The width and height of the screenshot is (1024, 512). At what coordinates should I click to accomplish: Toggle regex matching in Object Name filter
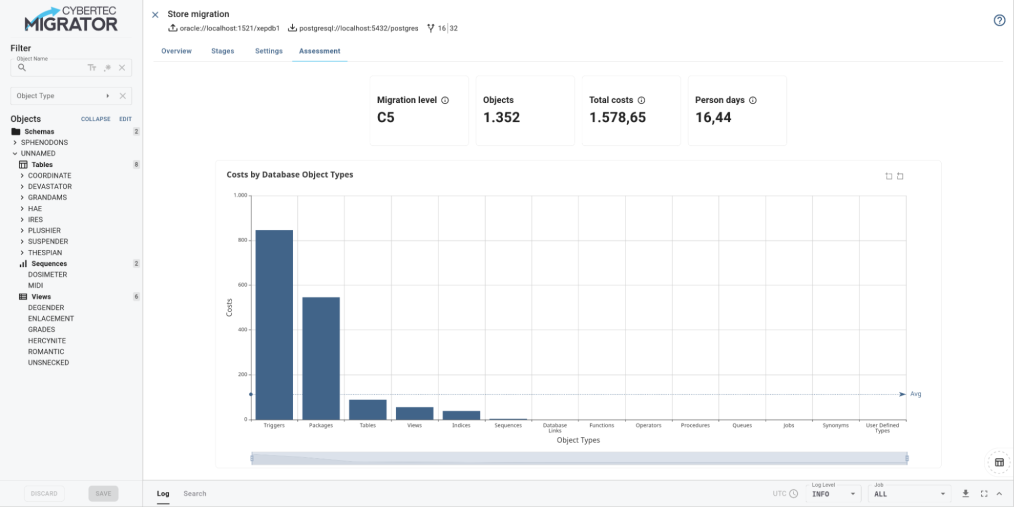[107, 68]
